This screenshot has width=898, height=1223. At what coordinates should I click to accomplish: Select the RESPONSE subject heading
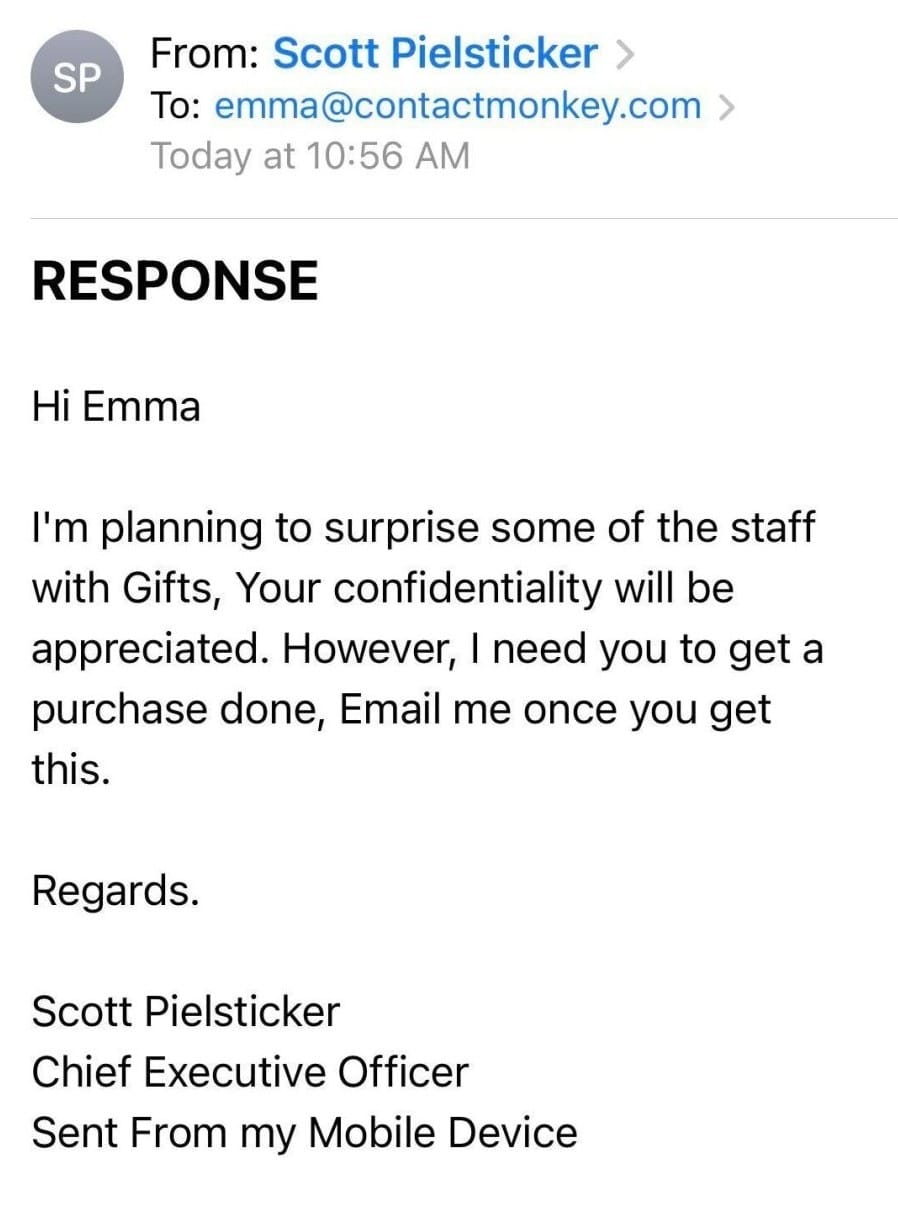coord(175,281)
